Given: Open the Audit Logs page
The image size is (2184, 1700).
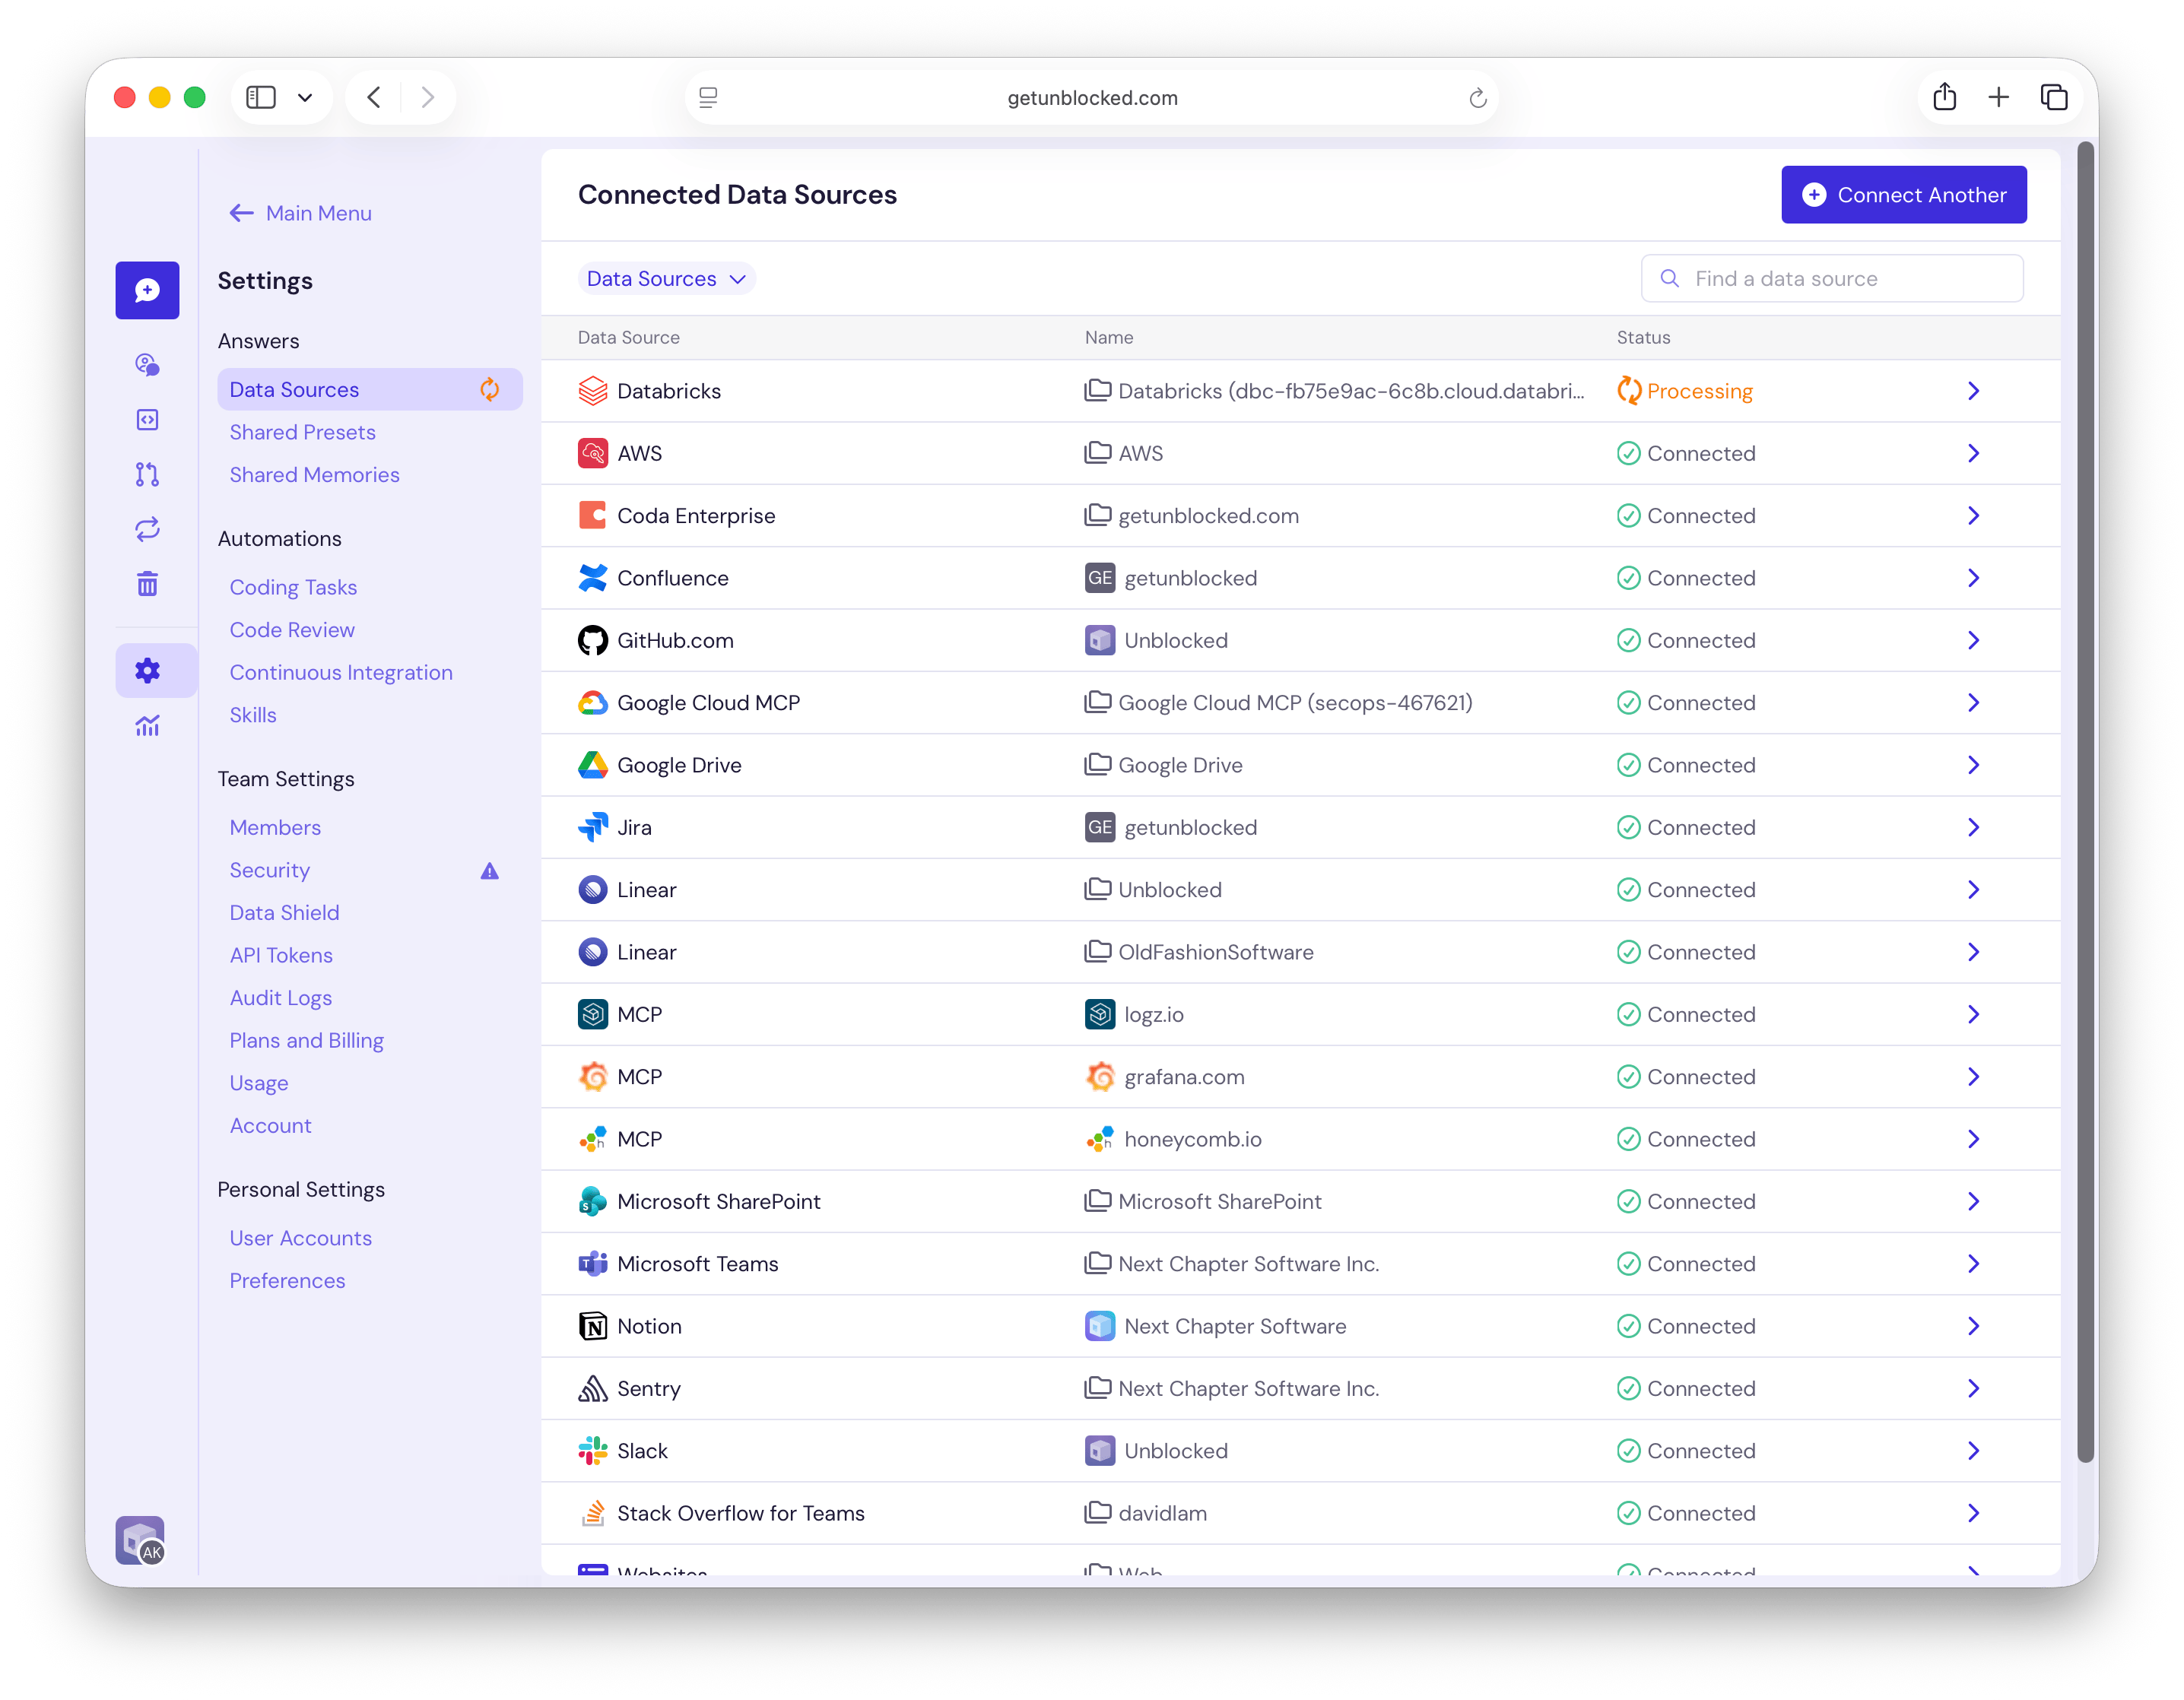Looking at the screenshot, I should [280, 998].
